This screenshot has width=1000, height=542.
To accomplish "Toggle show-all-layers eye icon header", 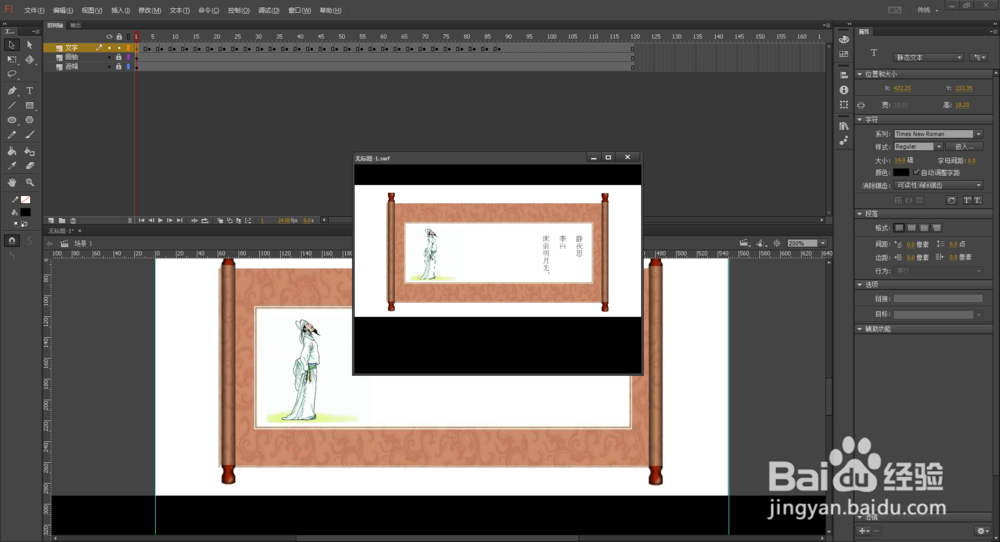I will point(109,37).
